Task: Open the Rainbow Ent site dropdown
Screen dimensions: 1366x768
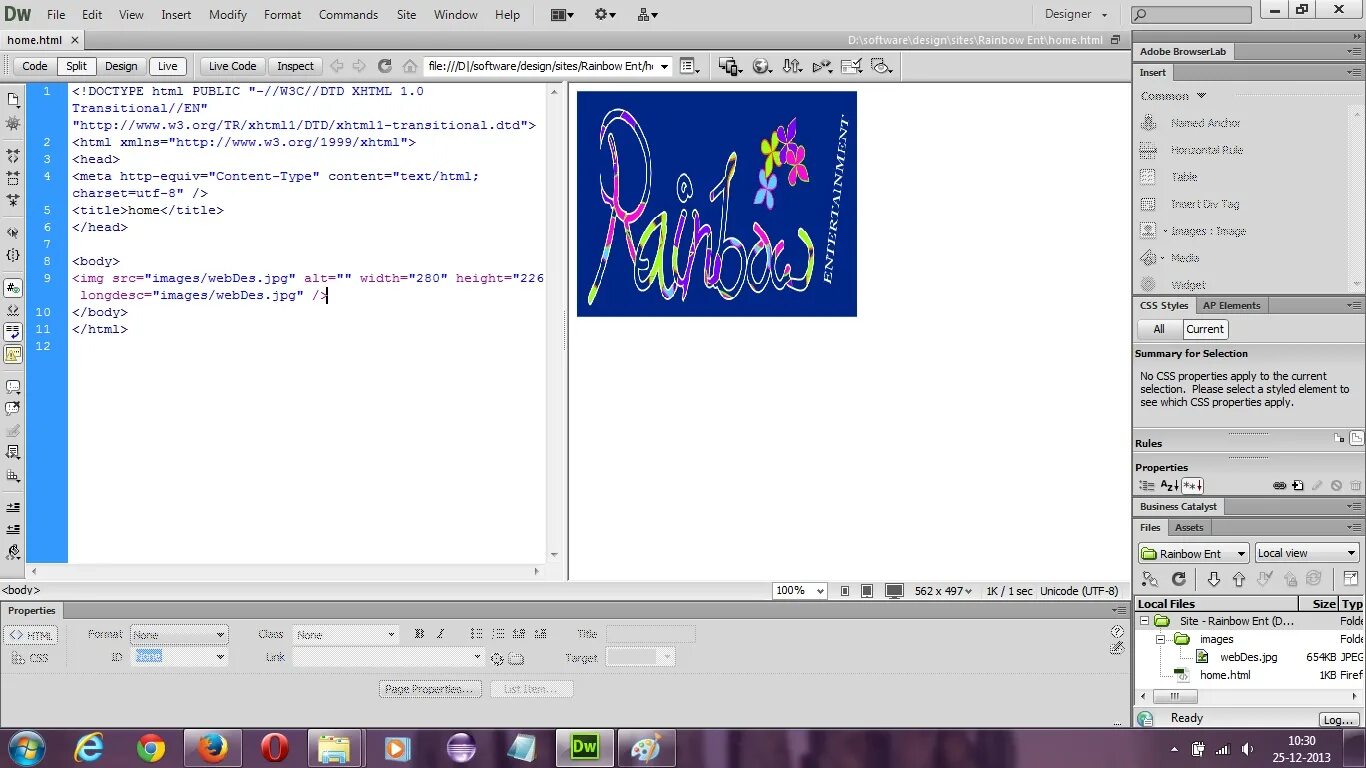Action: [1194, 553]
